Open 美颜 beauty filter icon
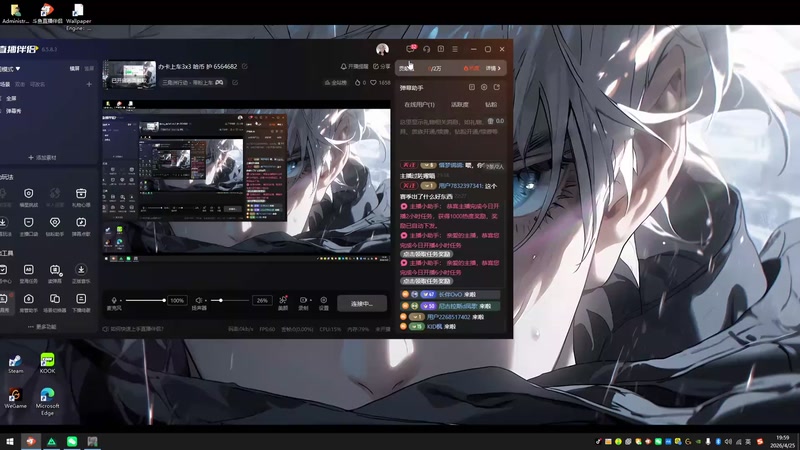The image size is (800, 450). pyautogui.click(x=283, y=302)
